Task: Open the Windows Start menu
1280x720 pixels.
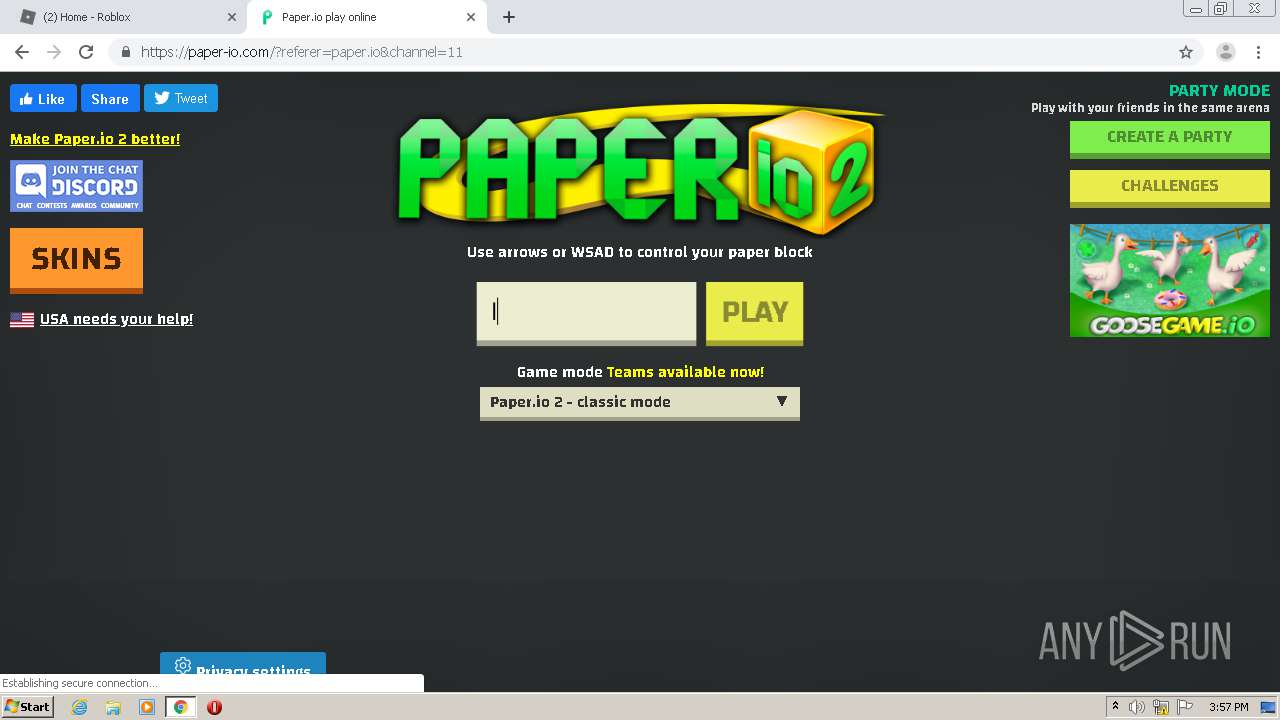Action: pos(27,706)
